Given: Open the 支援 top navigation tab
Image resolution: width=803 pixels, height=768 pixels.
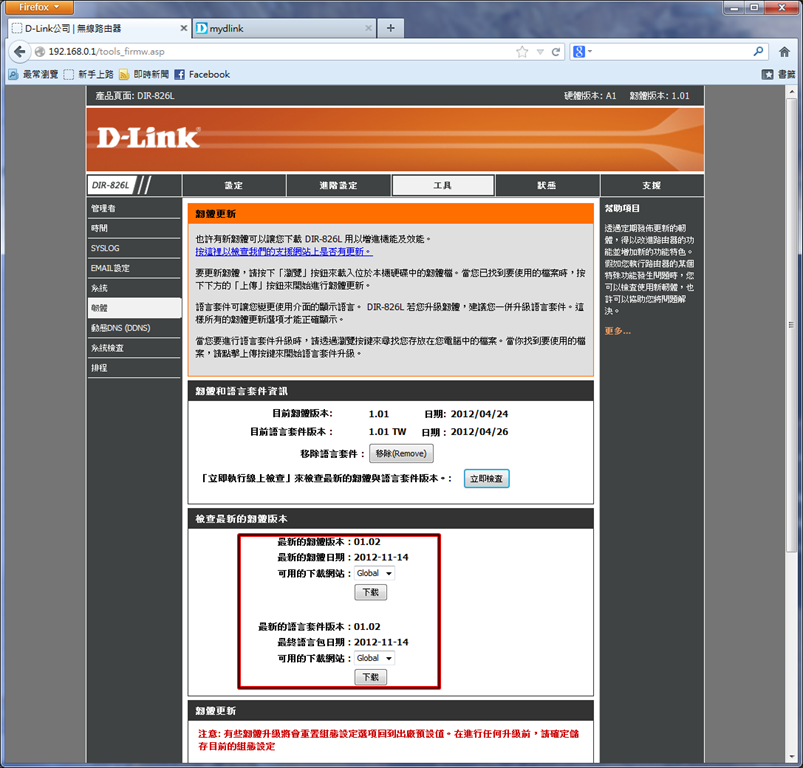Looking at the screenshot, I should pos(652,185).
